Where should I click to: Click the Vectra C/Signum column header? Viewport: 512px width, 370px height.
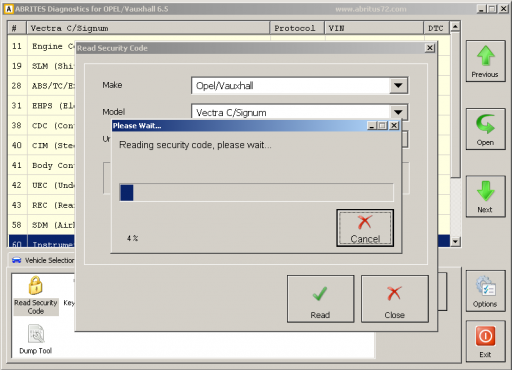148,28
